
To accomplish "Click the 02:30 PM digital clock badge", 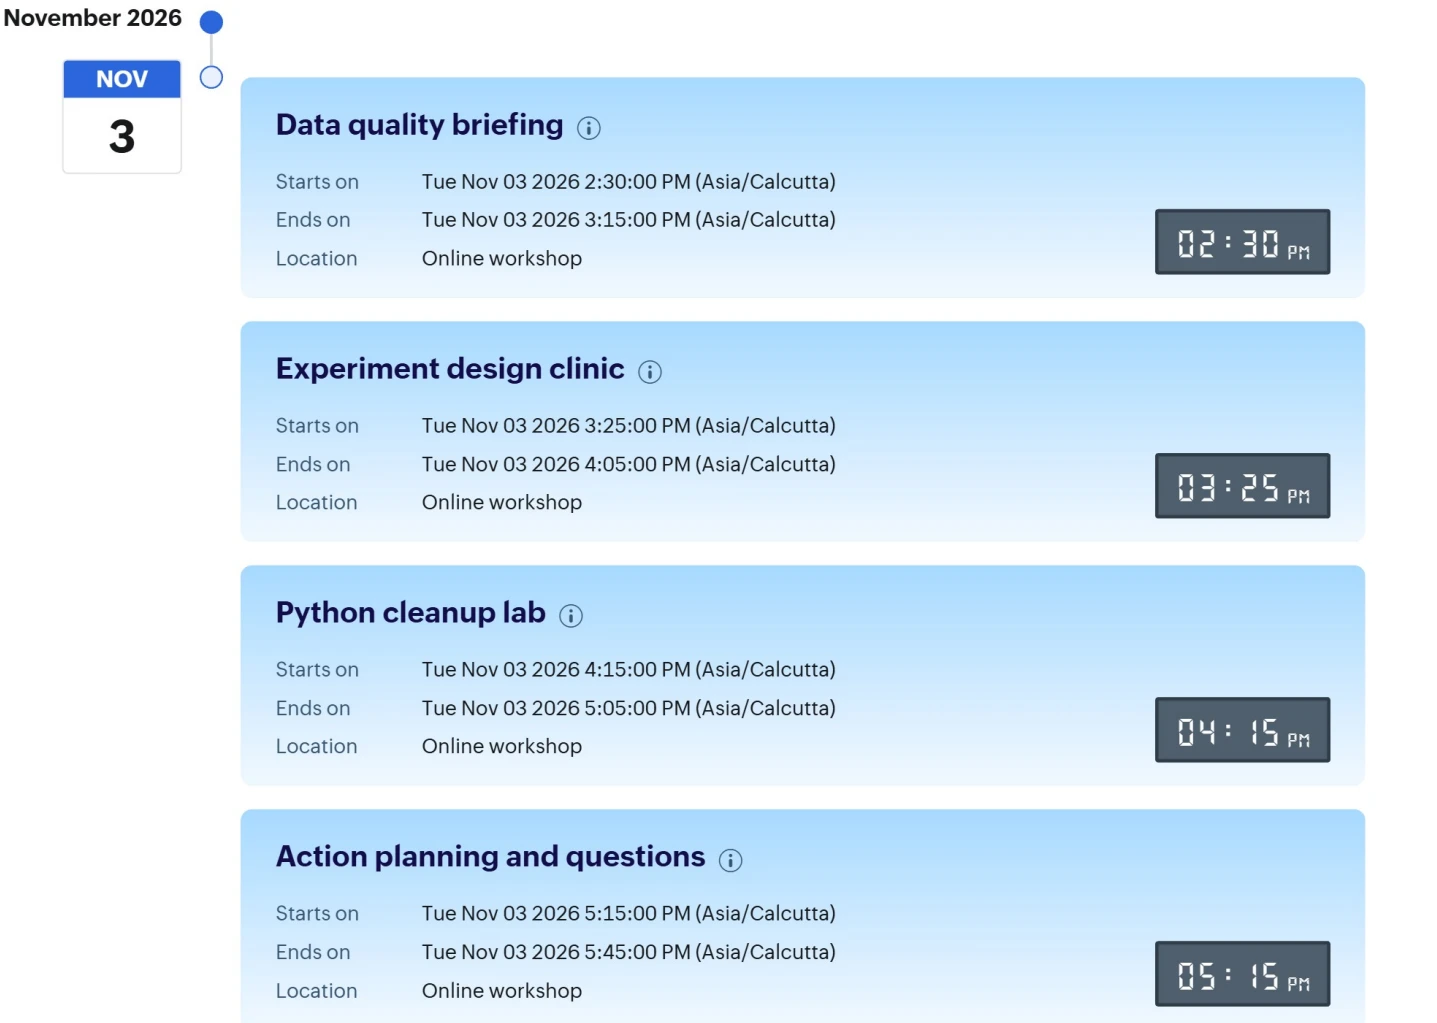I will pos(1243,242).
